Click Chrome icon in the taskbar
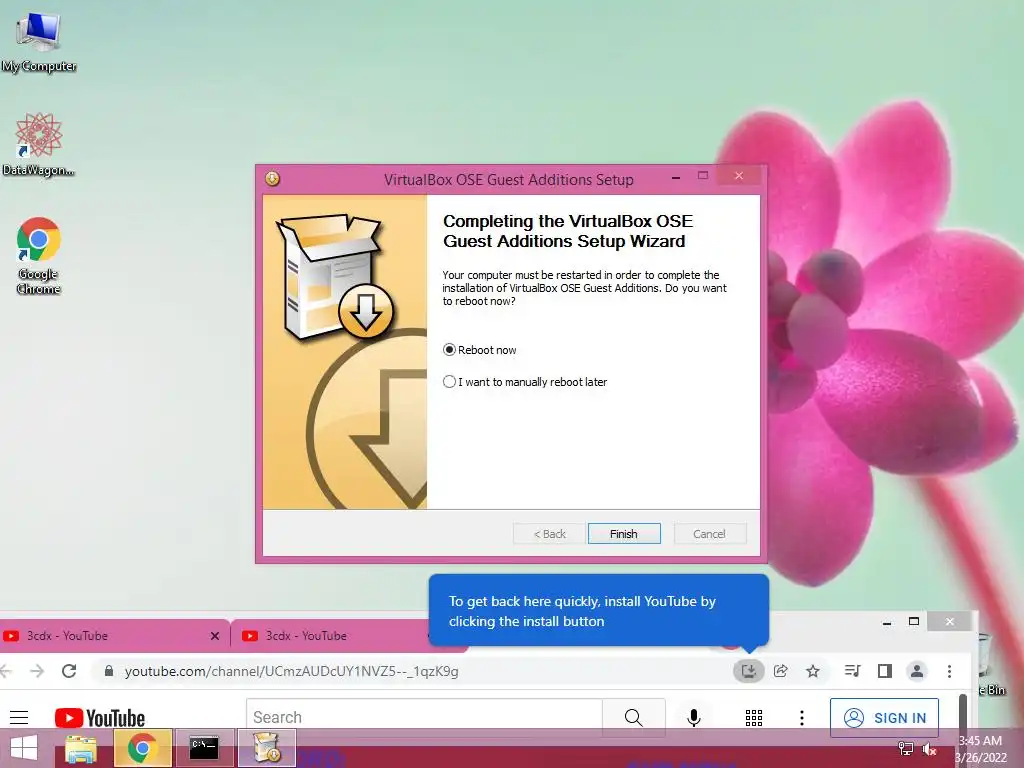 coord(142,748)
